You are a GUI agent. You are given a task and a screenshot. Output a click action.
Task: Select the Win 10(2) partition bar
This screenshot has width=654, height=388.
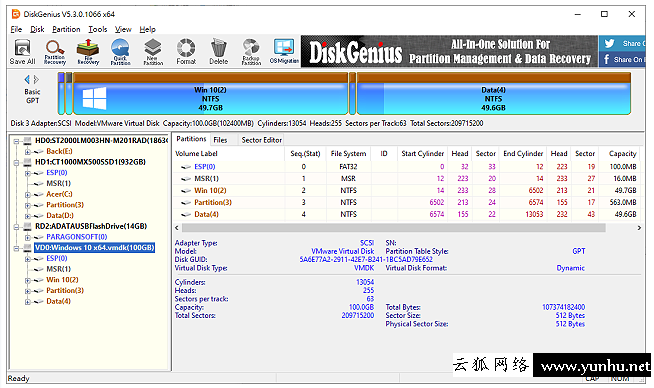click(x=211, y=94)
